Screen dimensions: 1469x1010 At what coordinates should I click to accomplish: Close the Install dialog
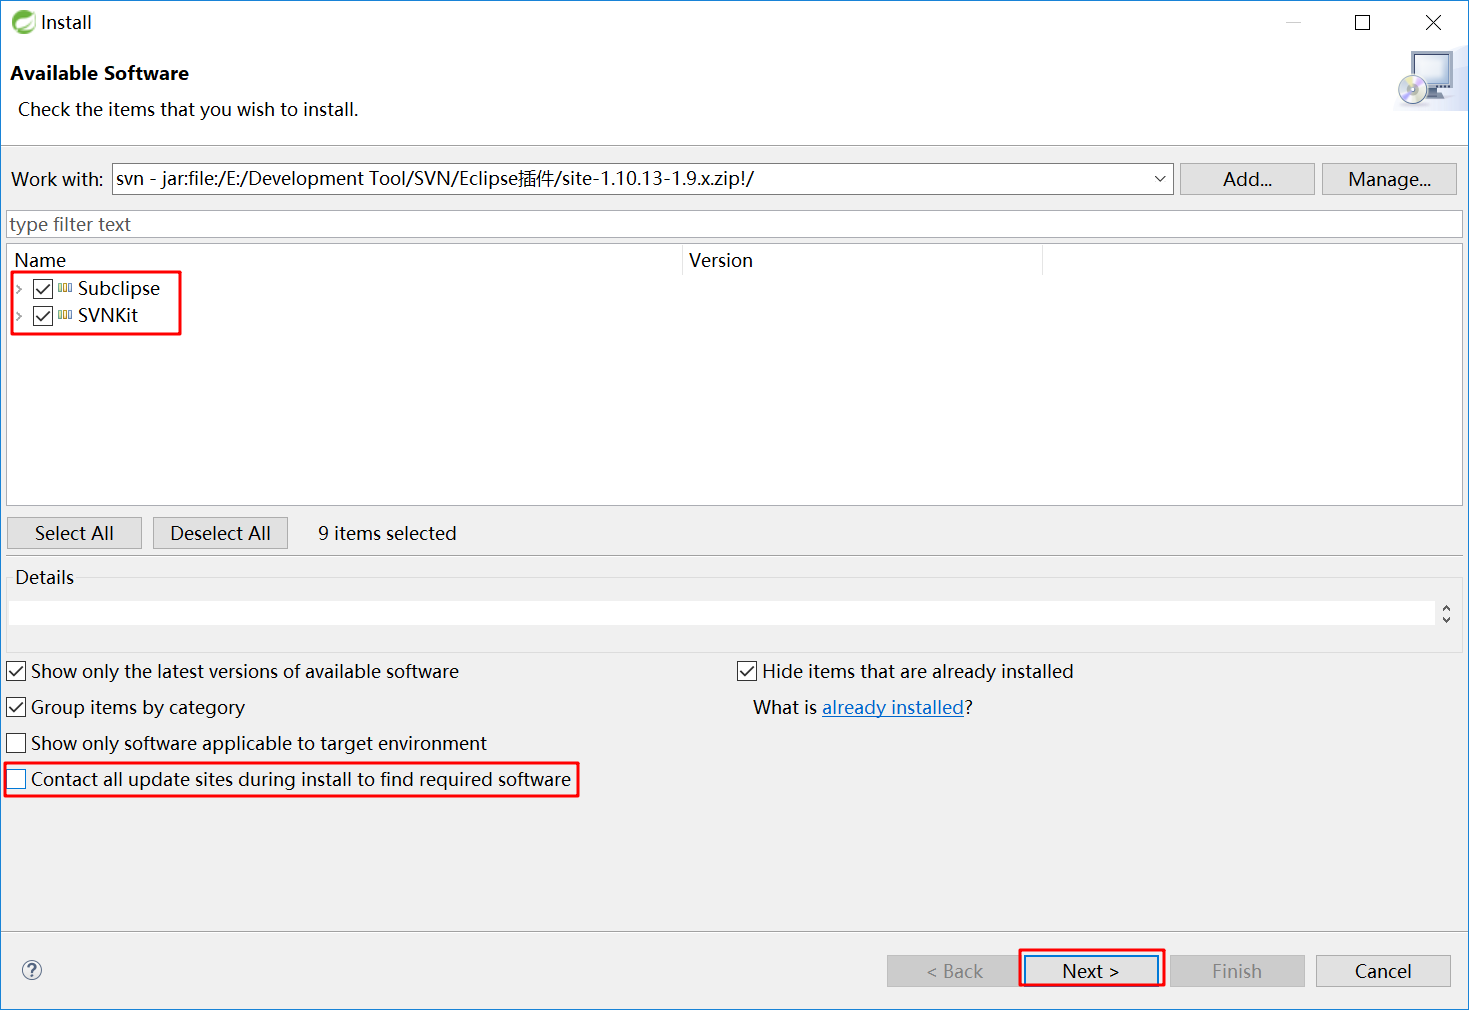point(1433,22)
